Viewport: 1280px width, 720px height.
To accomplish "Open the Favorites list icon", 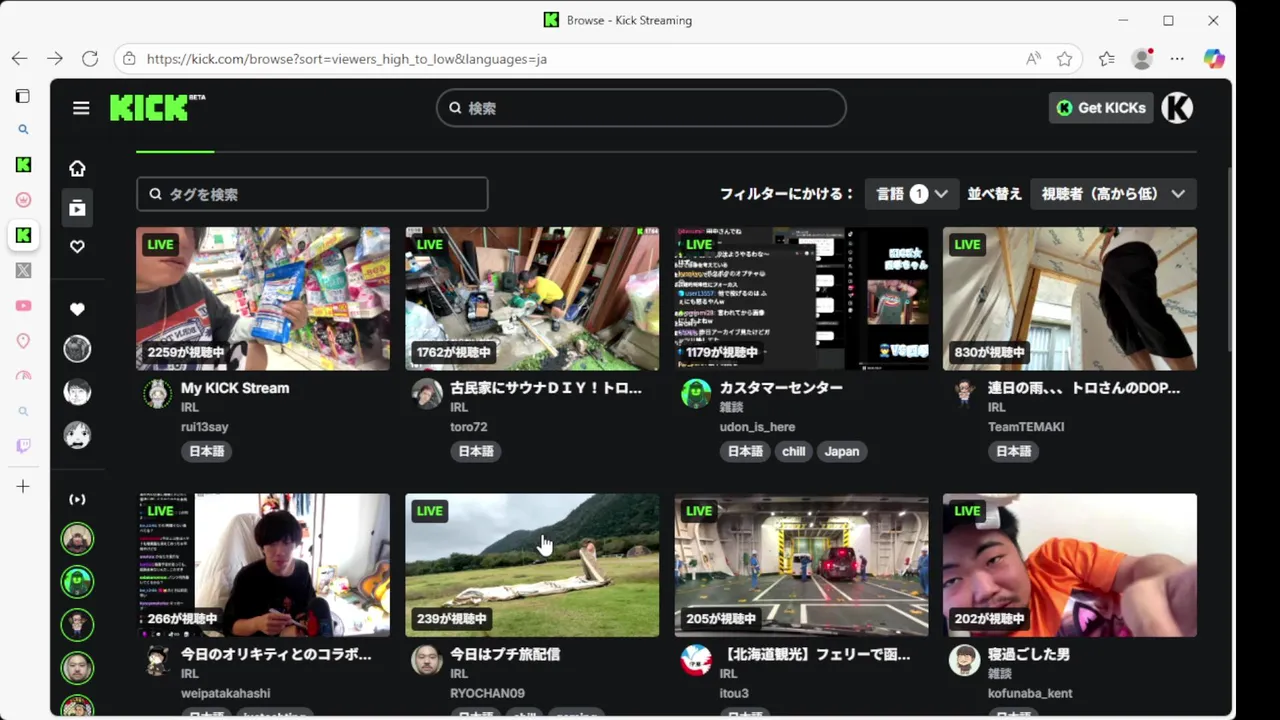I will [x=1106, y=59].
